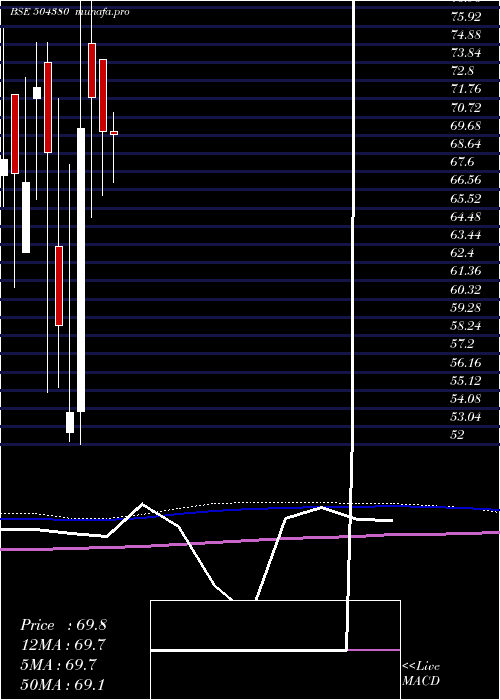Select the 52 price axis label
The width and height of the screenshot is (500, 700).
(x=458, y=435)
